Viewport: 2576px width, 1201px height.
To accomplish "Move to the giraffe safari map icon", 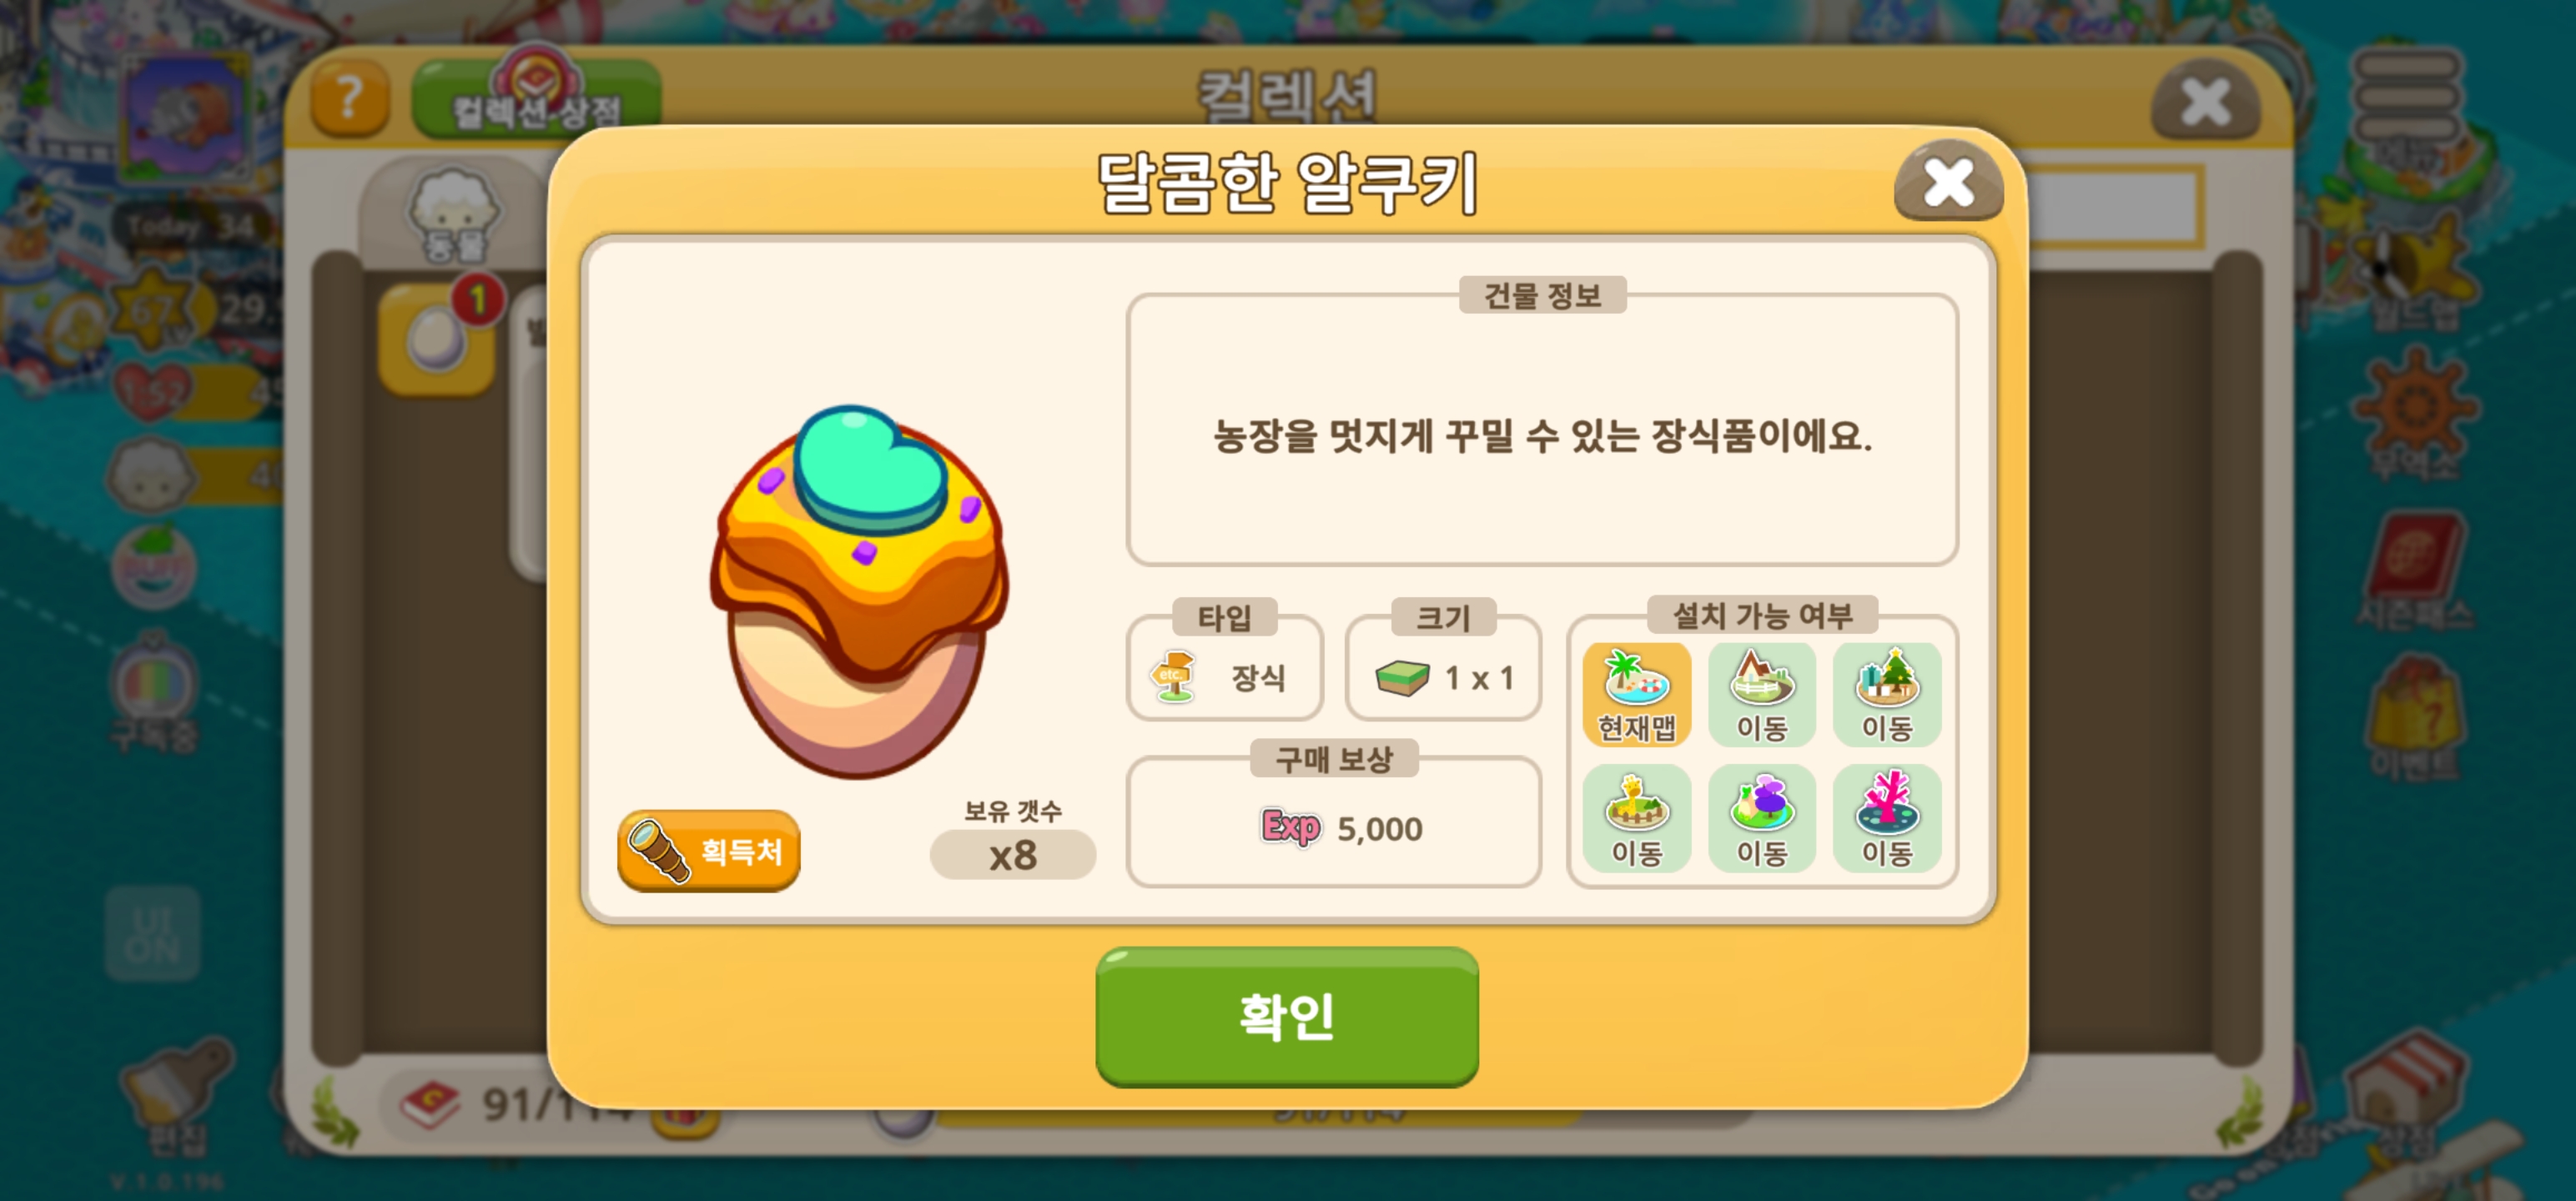I will point(1636,818).
